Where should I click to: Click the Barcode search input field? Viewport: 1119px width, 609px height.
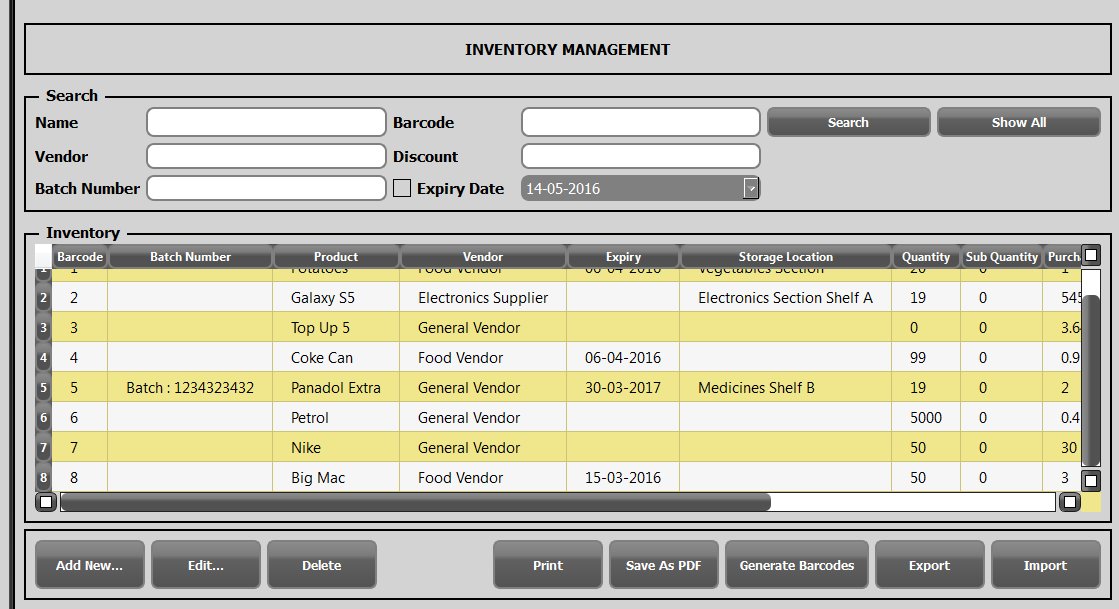[640, 122]
